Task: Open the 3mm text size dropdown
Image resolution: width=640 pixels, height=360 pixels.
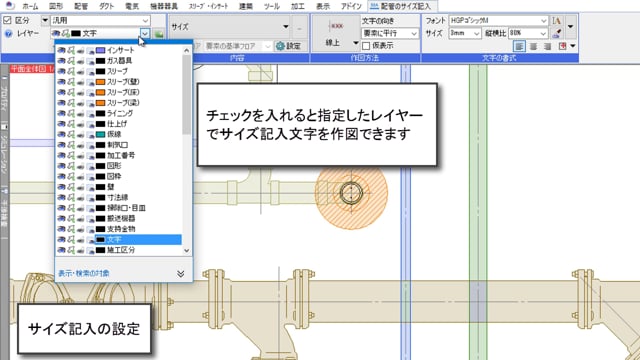Action: click(x=464, y=33)
